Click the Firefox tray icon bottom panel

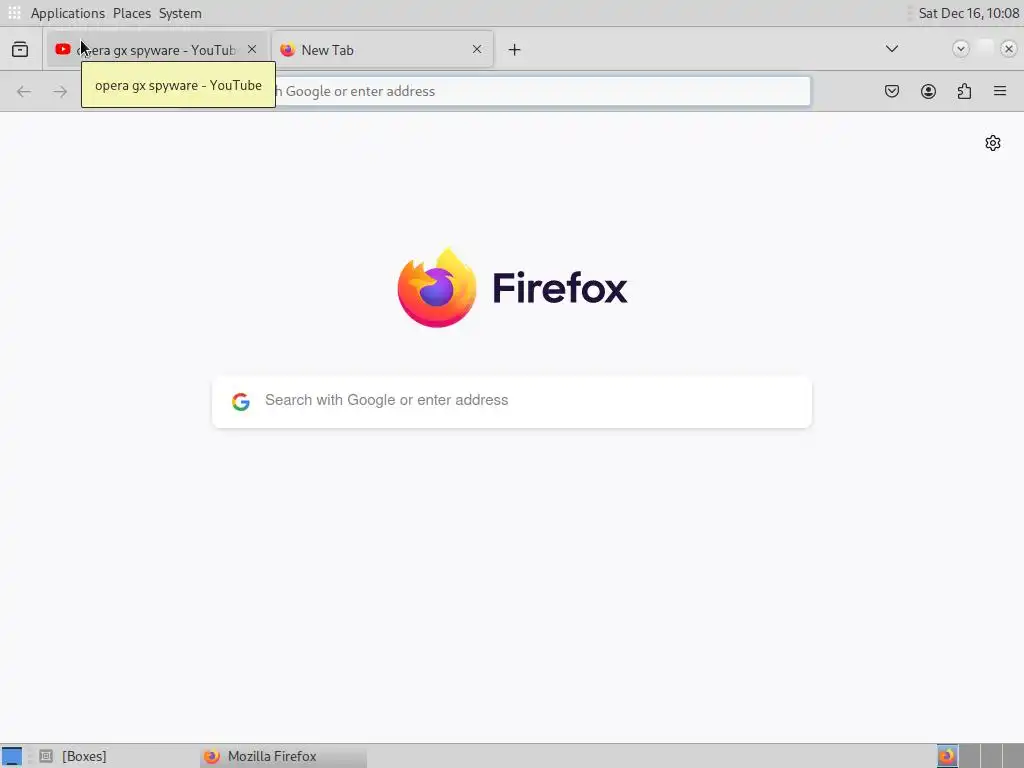(x=947, y=756)
